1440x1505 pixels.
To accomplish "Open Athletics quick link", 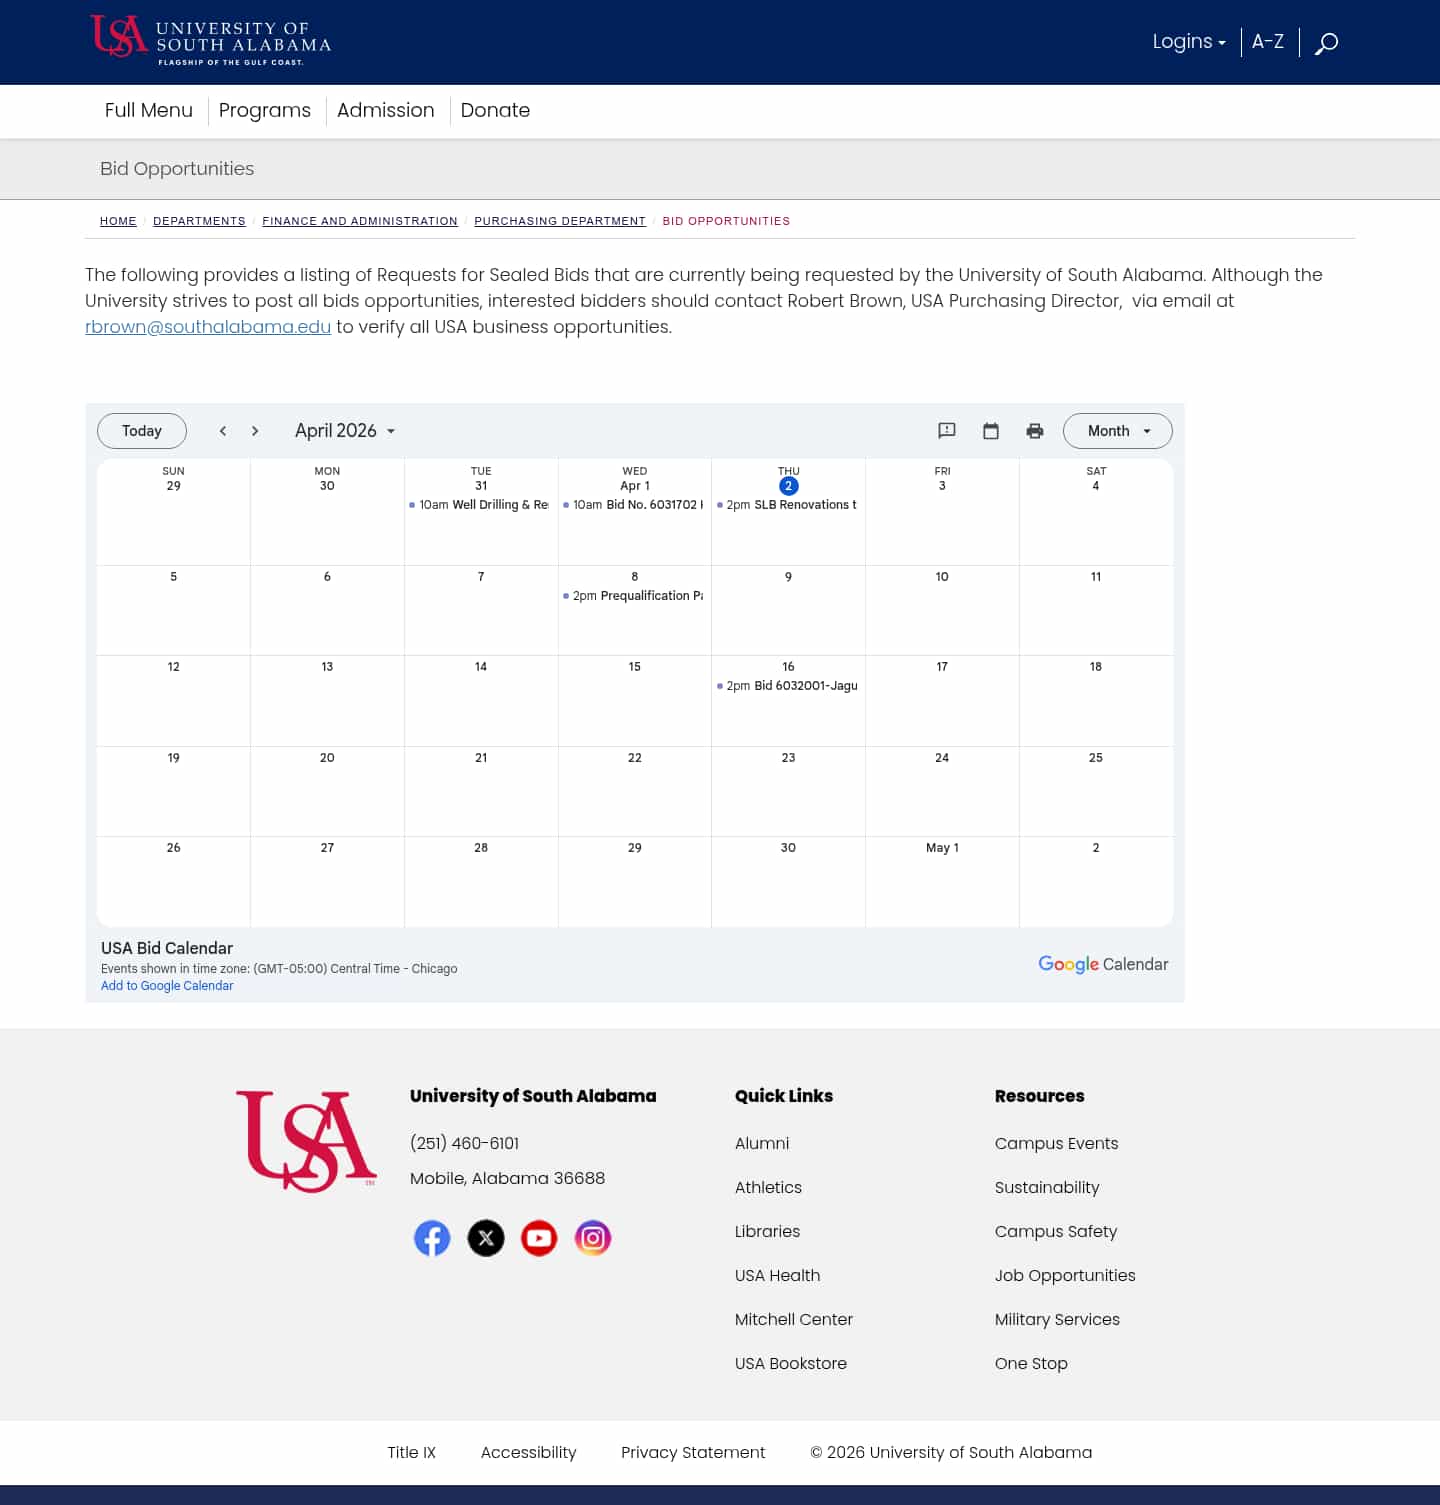I will pyautogui.click(x=768, y=1187).
